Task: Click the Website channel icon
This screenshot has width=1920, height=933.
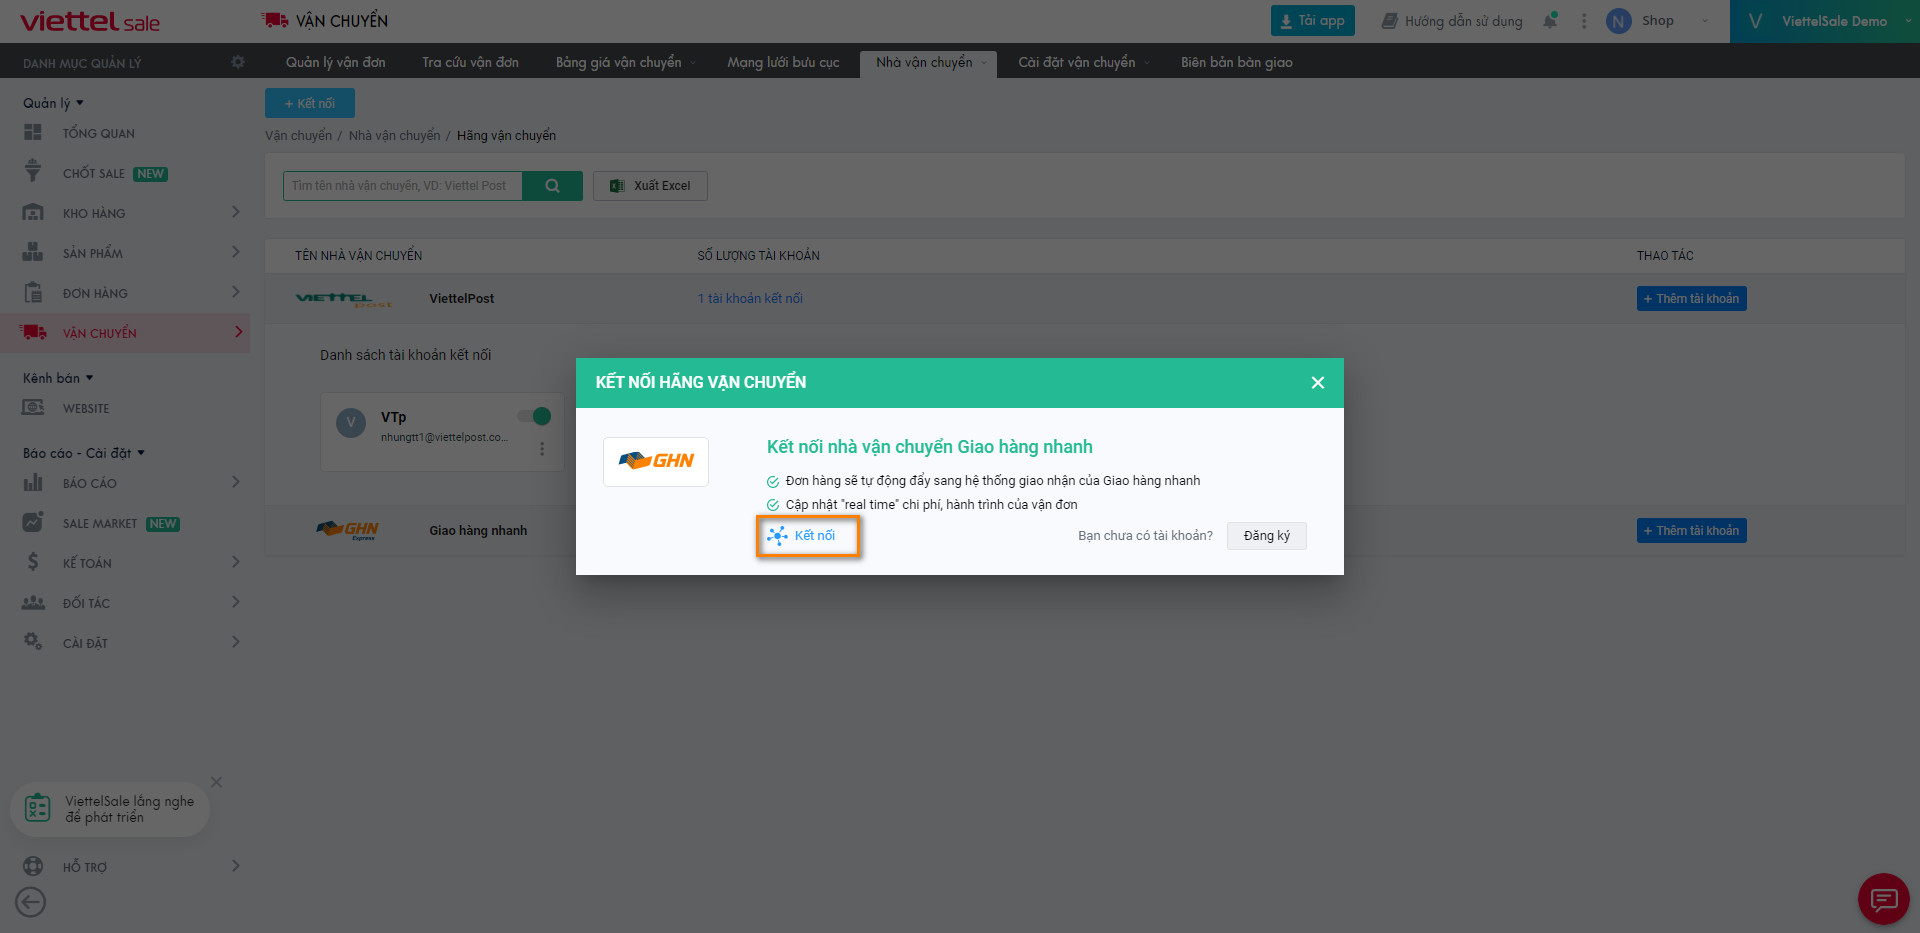Action: (33, 408)
